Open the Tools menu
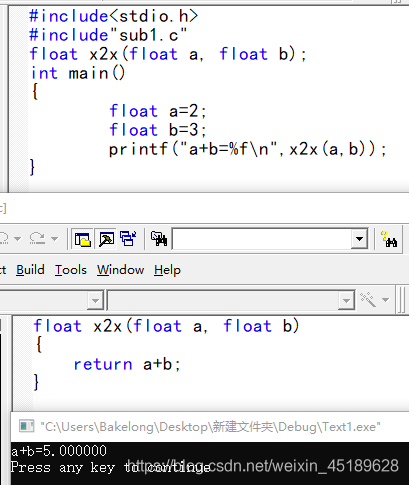 [71, 270]
